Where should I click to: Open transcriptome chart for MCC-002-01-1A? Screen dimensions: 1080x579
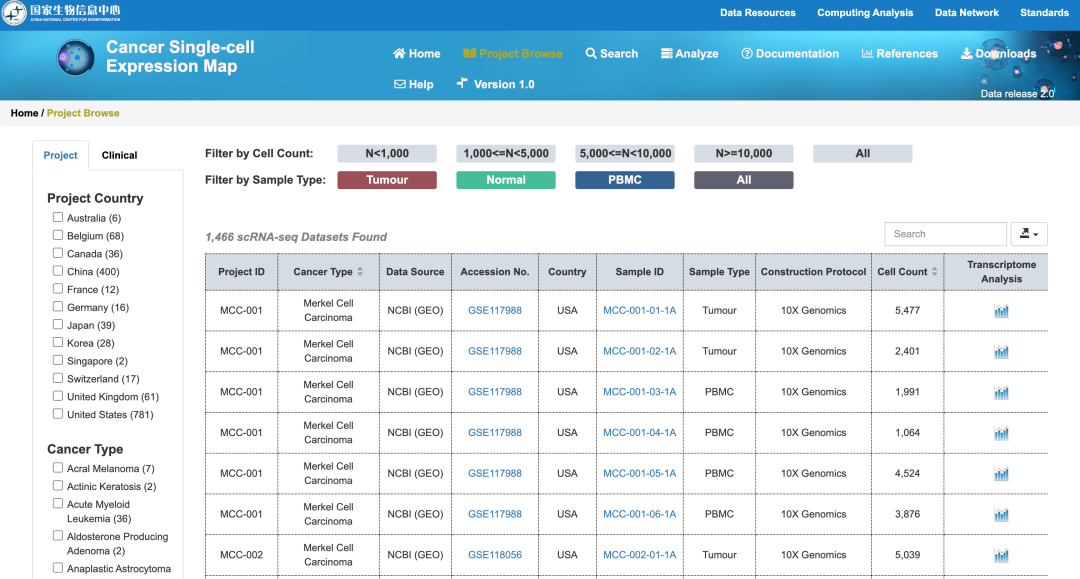[x=1001, y=555]
